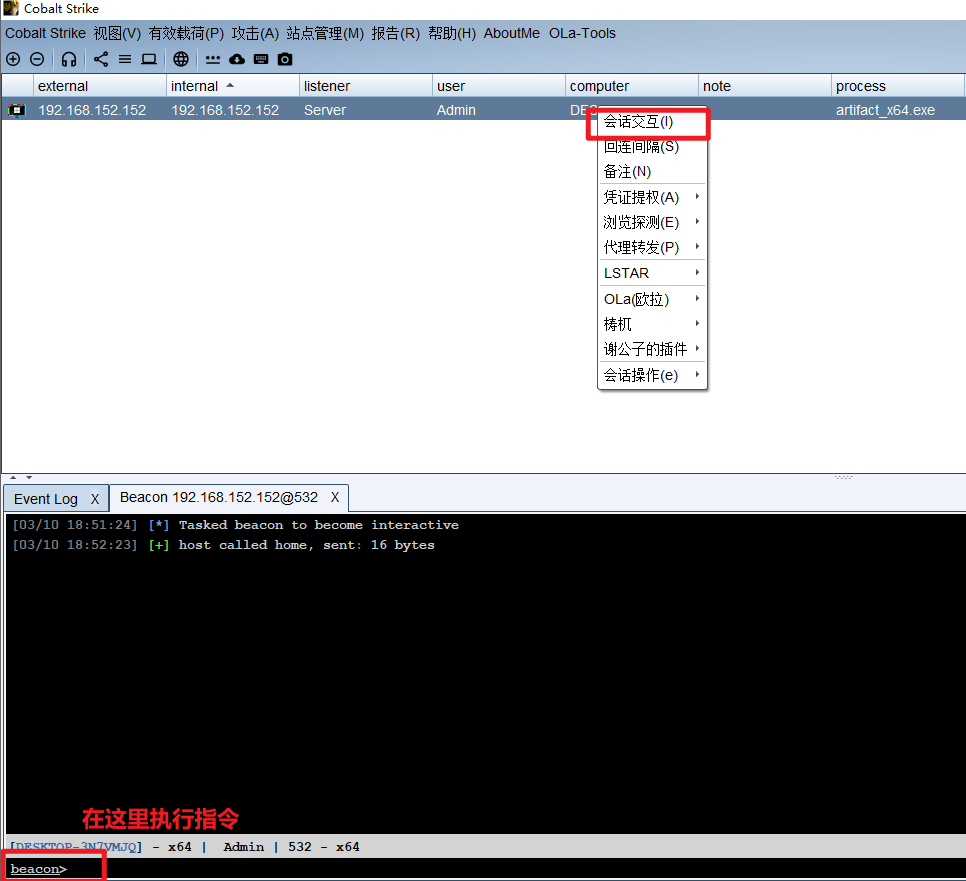
Task: Open keystrokes keyboard icon
Action: (x=261, y=59)
